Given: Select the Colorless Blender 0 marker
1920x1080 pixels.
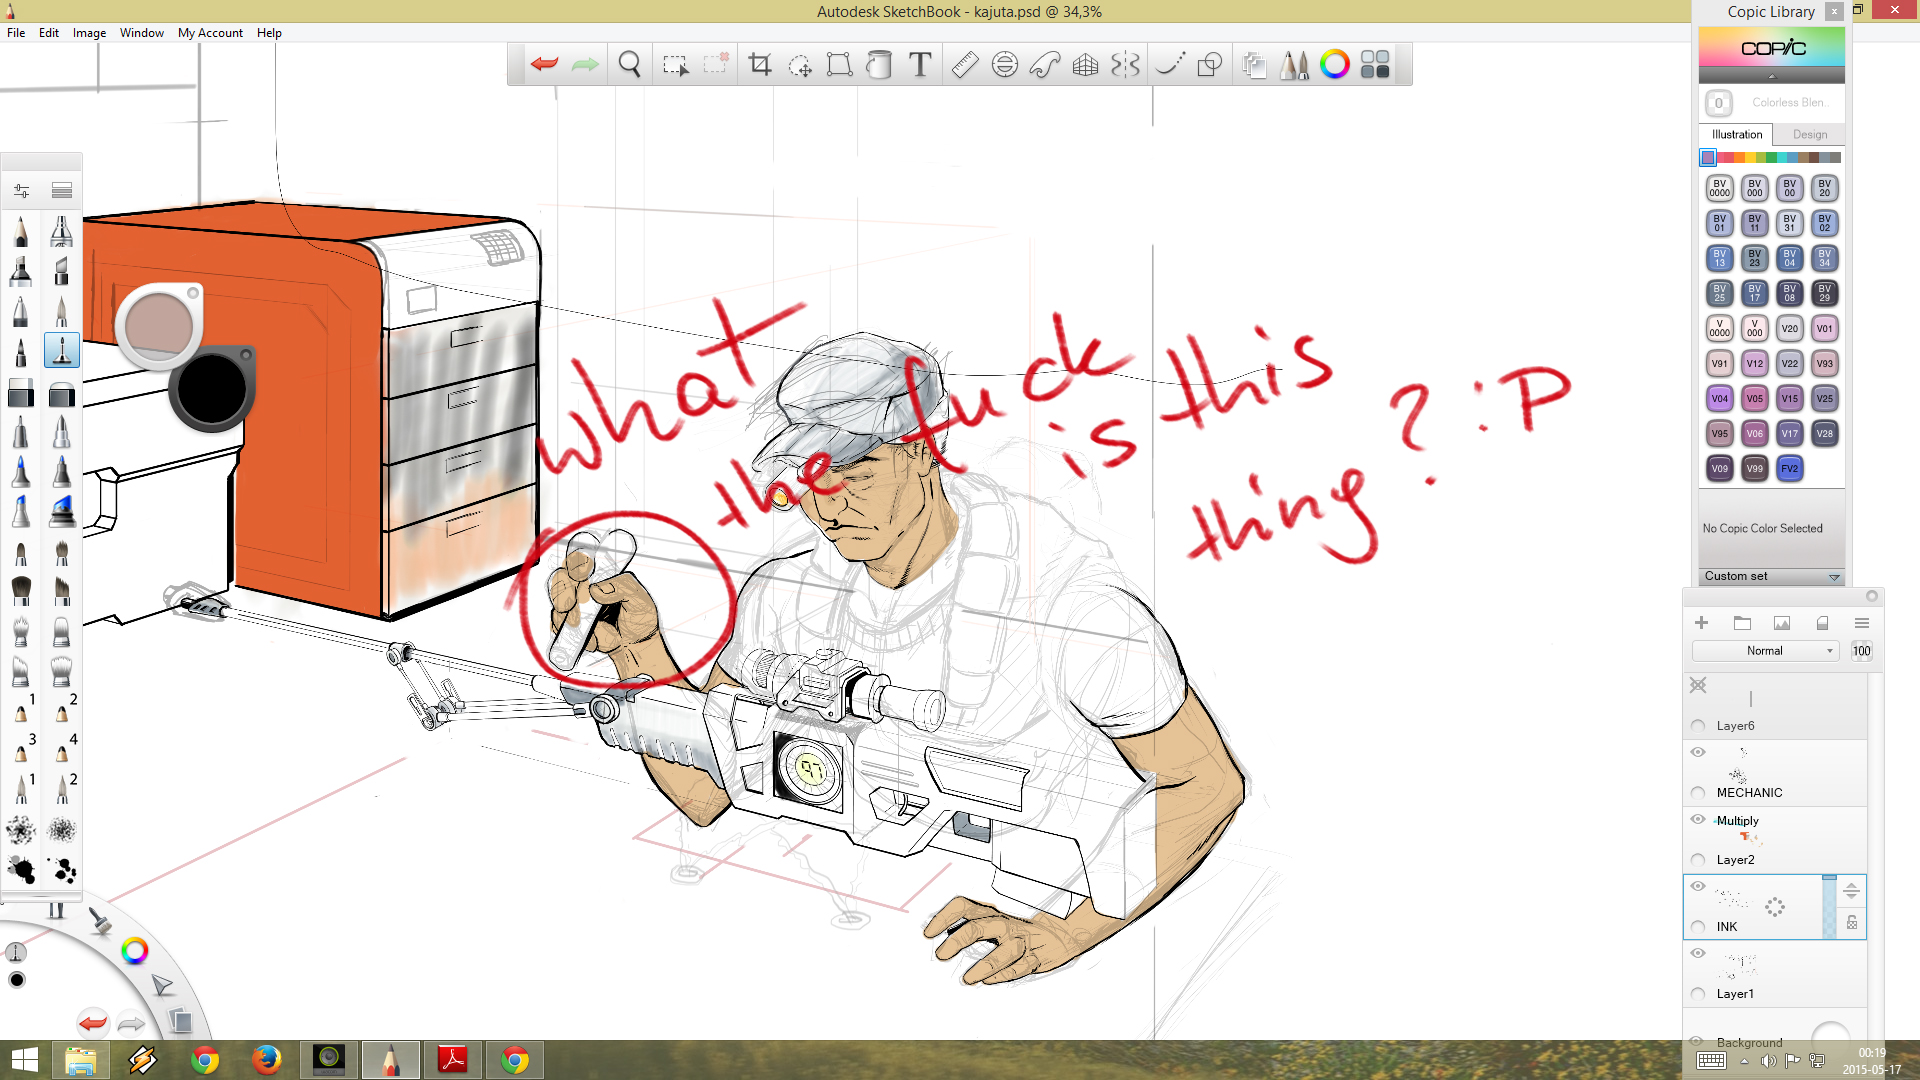Looking at the screenshot, I should 1719,102.
